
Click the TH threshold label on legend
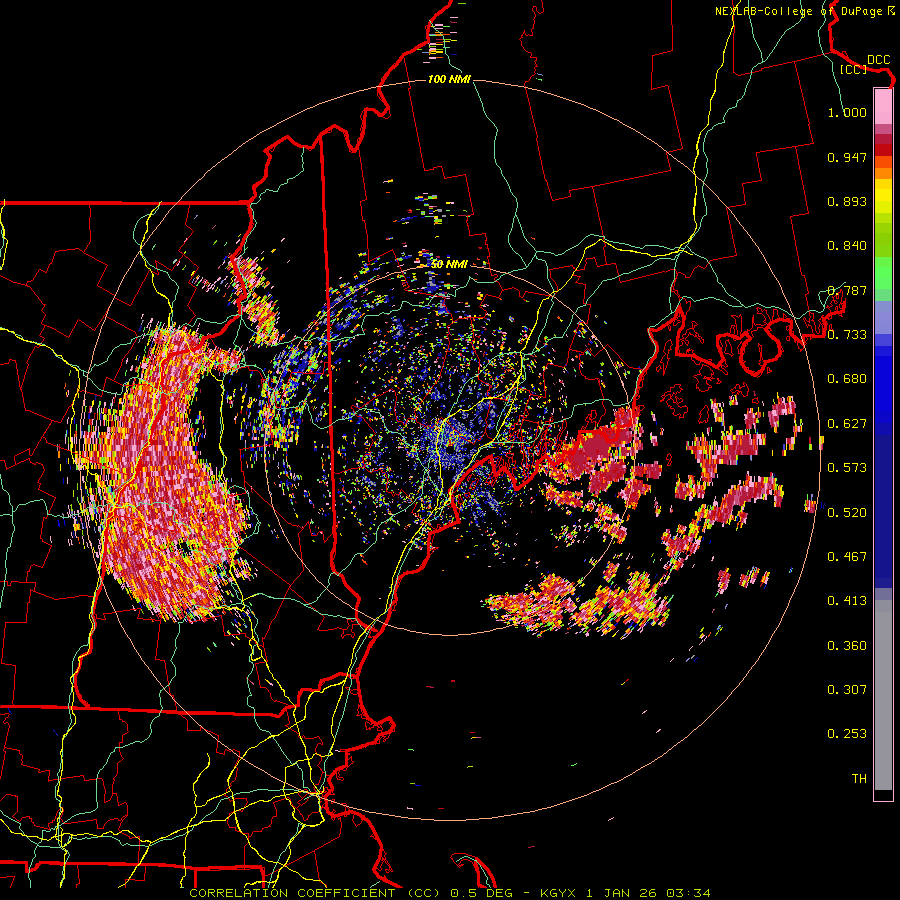pyautogui.click(x=859, y=779)
